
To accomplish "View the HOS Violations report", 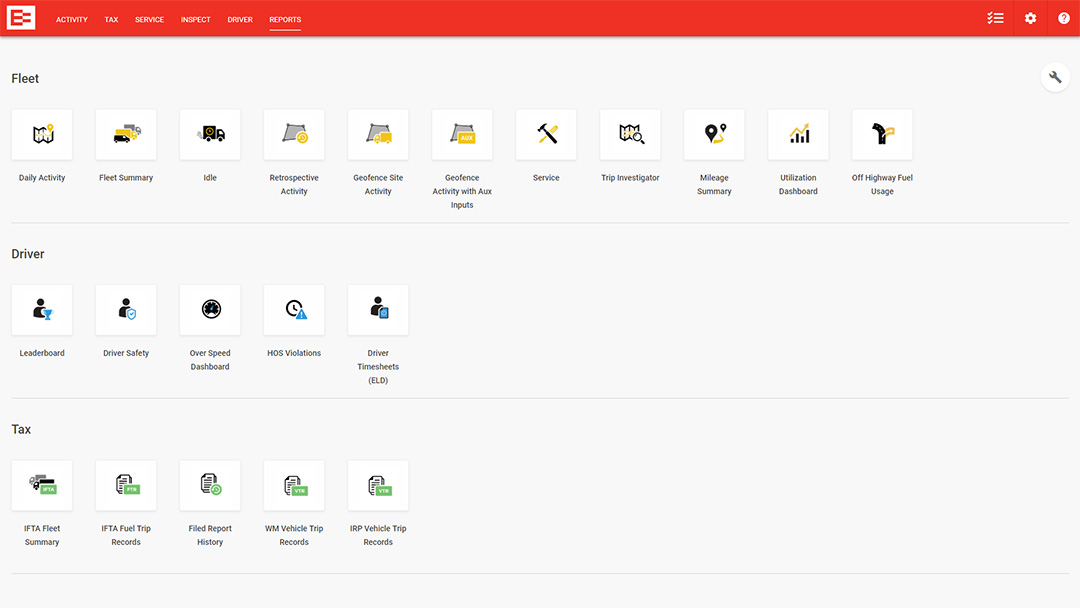I will [x=294, y=310].
